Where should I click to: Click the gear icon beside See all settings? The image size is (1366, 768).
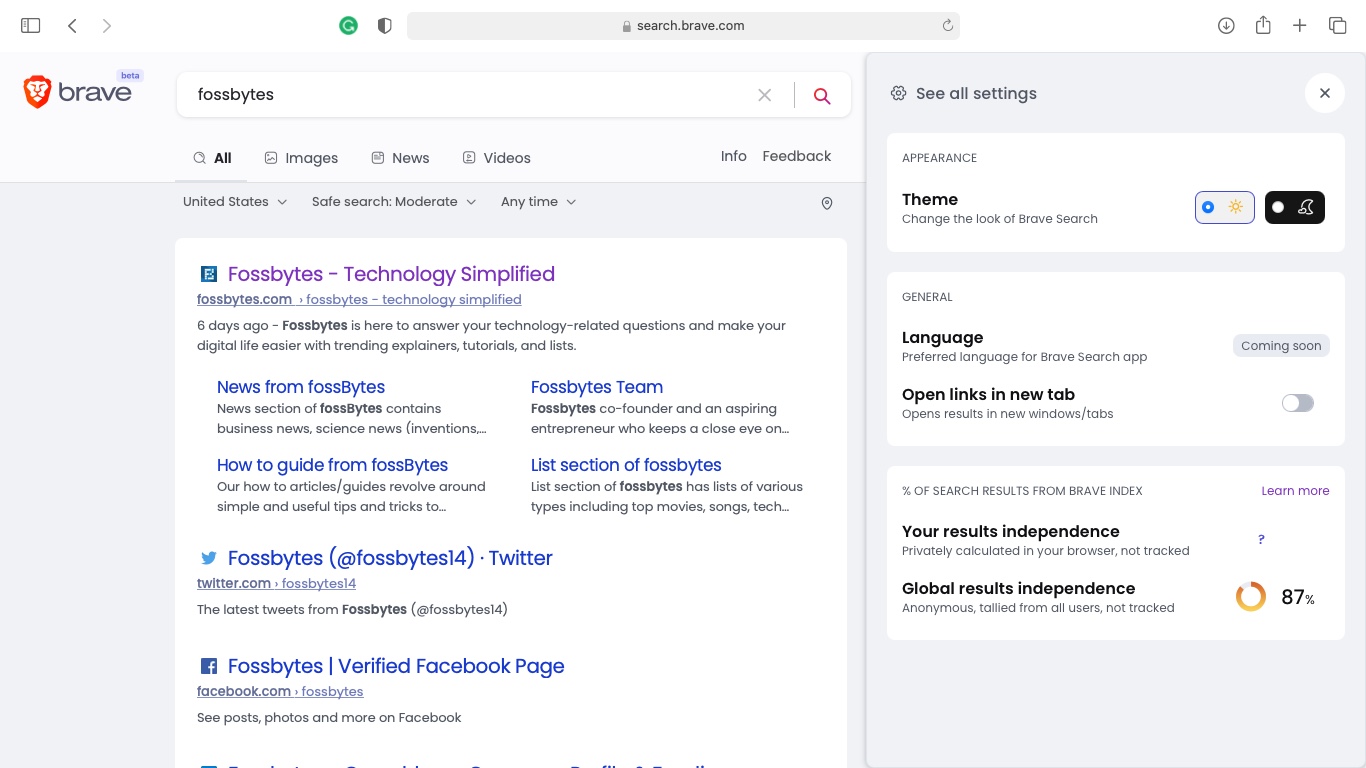coord(898,93)
